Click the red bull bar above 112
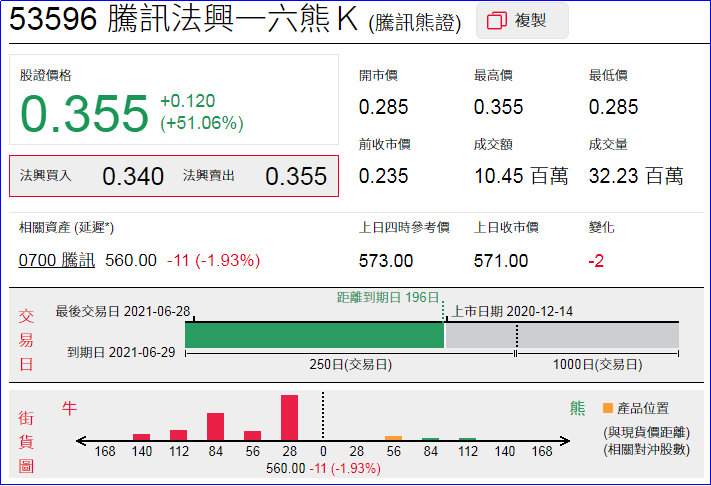 [x=178, y=435]
